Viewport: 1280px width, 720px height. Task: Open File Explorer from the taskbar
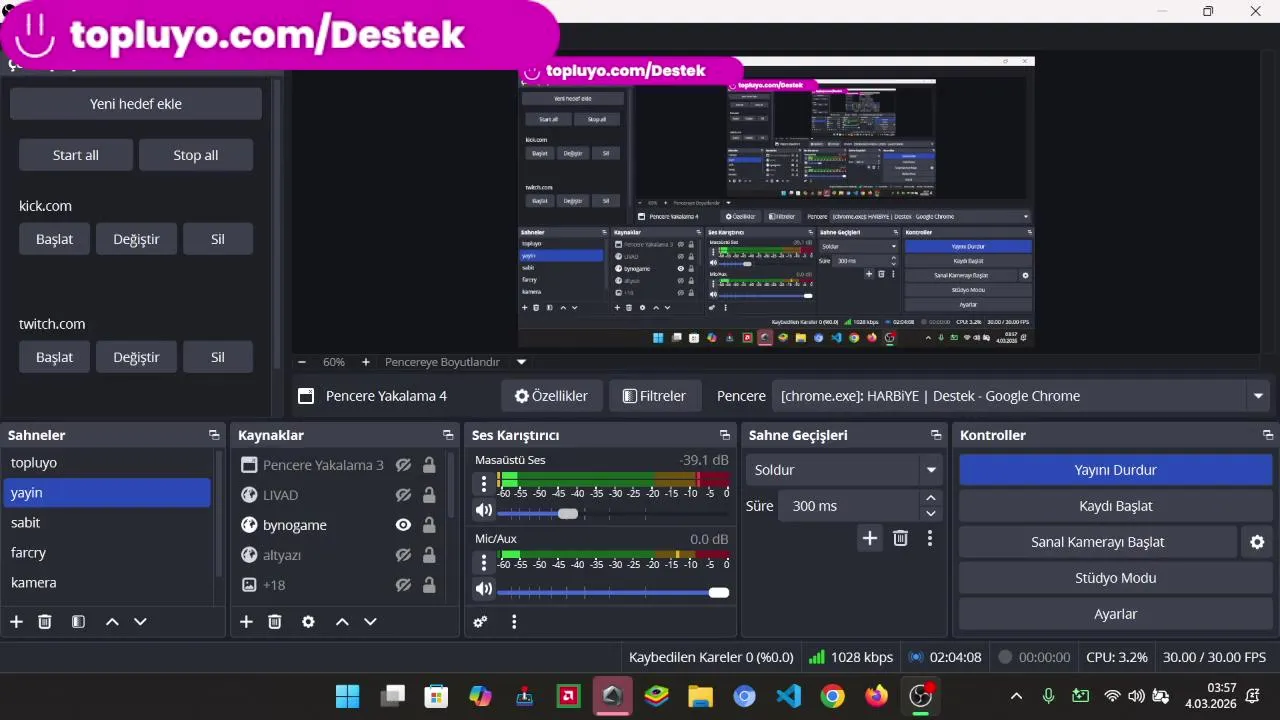point(700,696)
